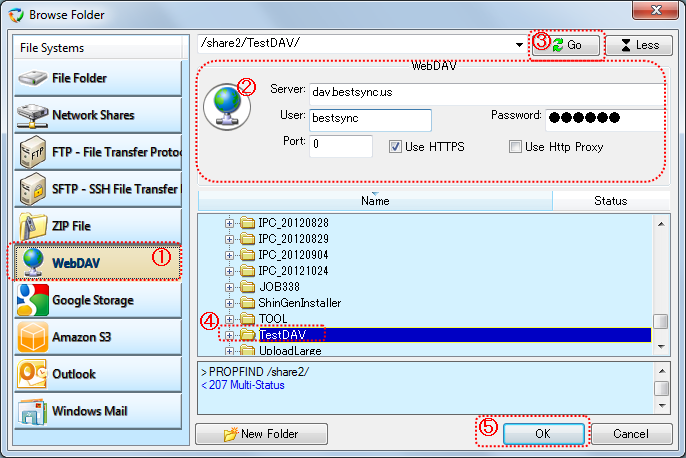This screenshot has width=686, height=458.
Task: Click the IPC_20120829 folder icon
Action: (x=248, y=239)
